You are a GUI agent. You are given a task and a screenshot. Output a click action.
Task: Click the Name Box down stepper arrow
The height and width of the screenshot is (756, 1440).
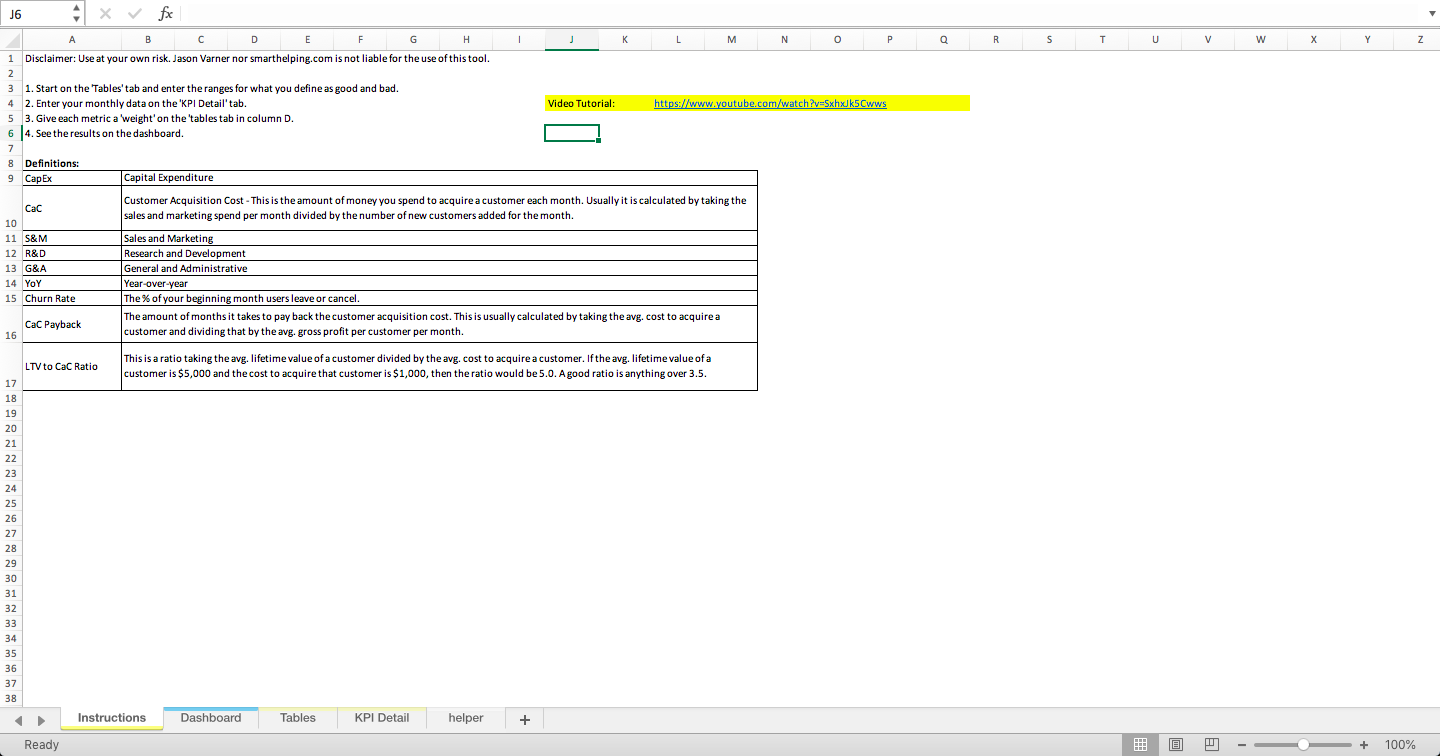(x=75, y=18)
